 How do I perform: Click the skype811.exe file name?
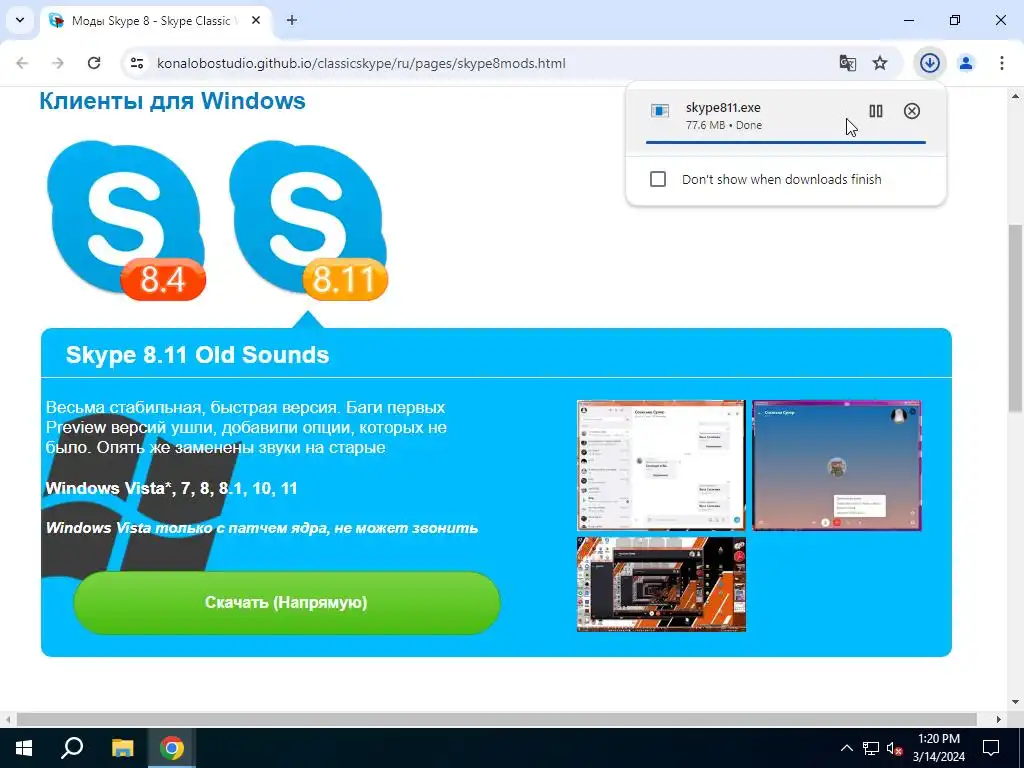tap(723, 108)
